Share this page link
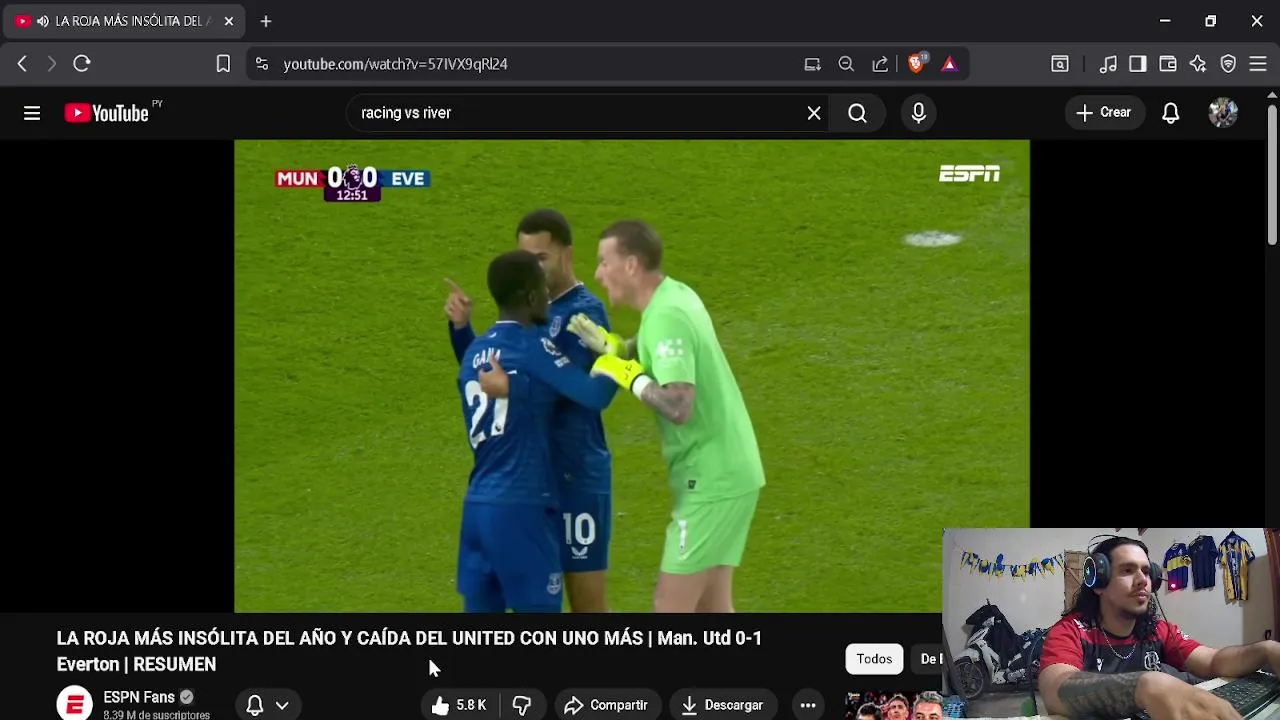 coord(880,64)
